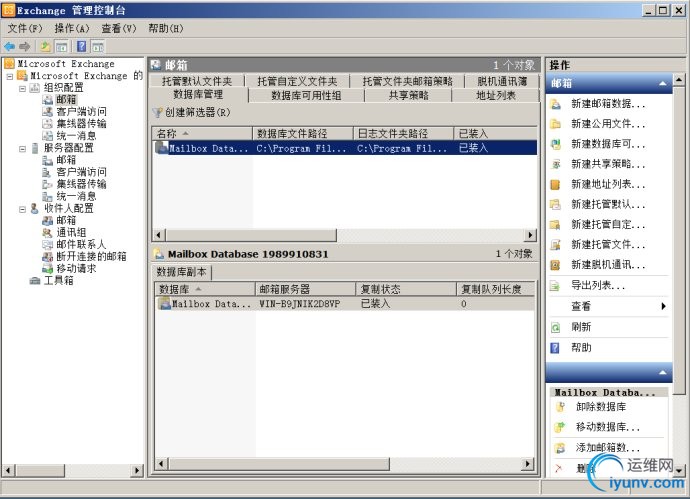
Task: Click the 工具箱 toolbox tree icon
Action: point(35,281)
